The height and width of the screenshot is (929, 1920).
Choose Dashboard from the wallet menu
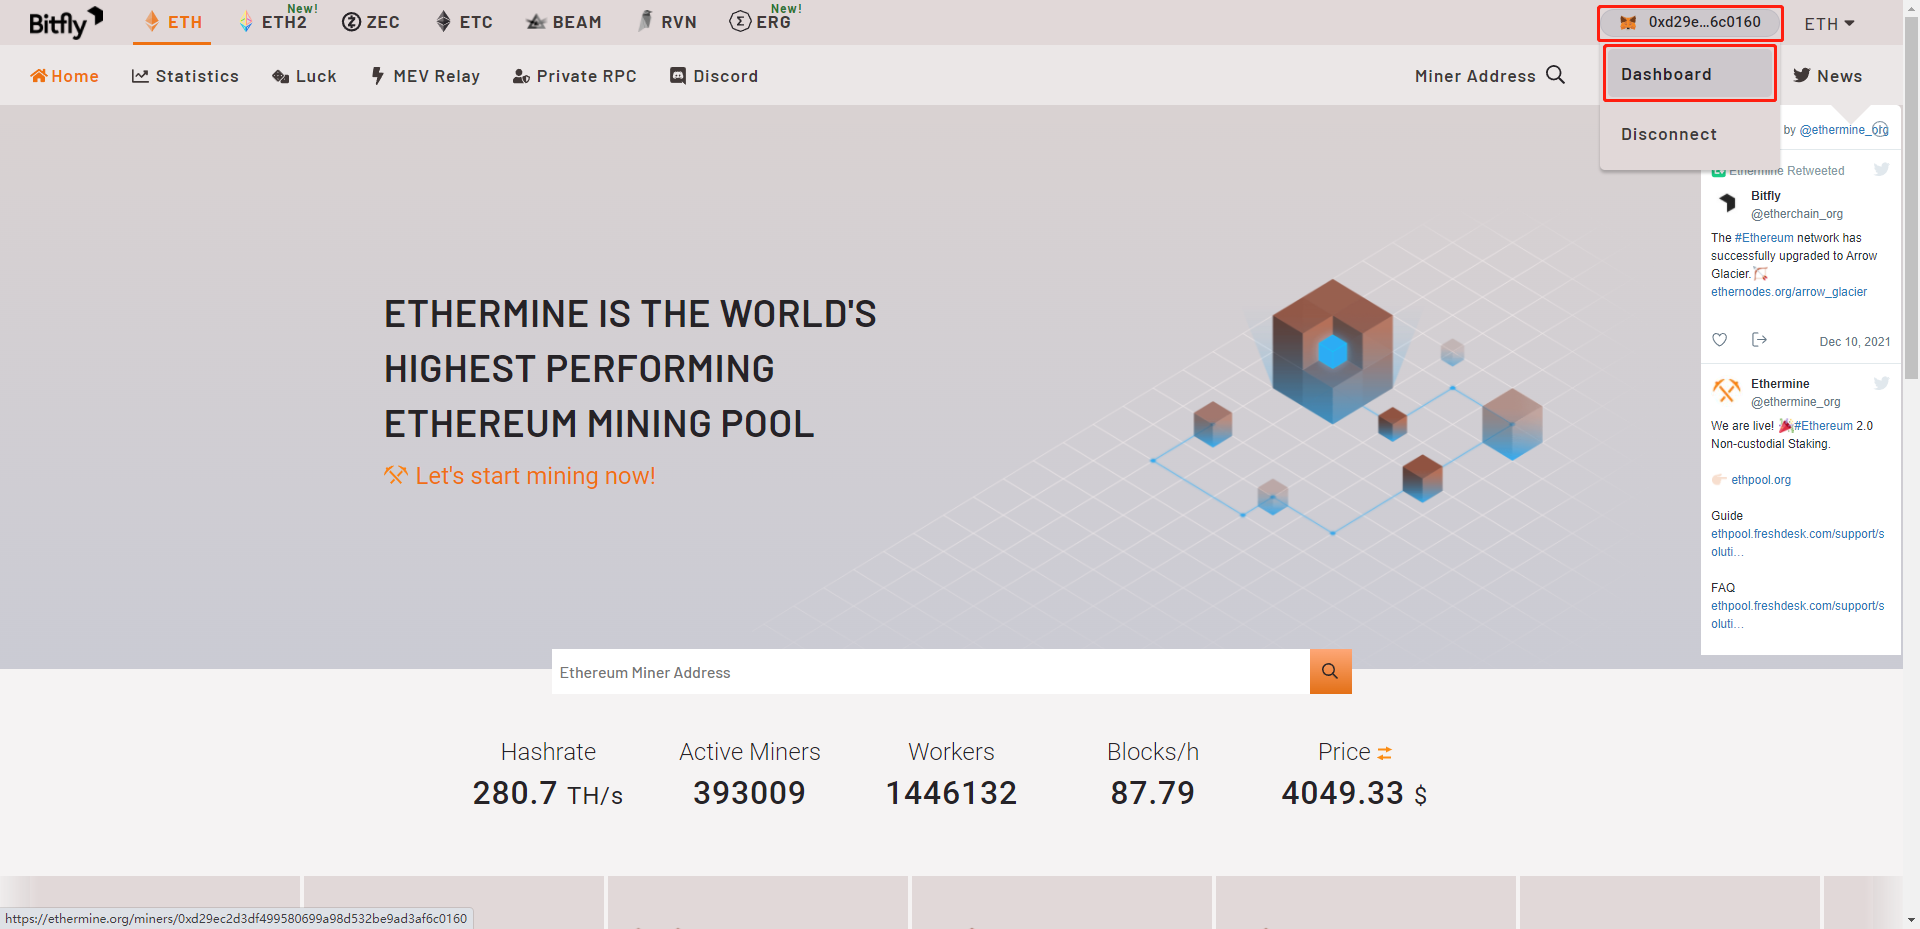[1690, 74]
